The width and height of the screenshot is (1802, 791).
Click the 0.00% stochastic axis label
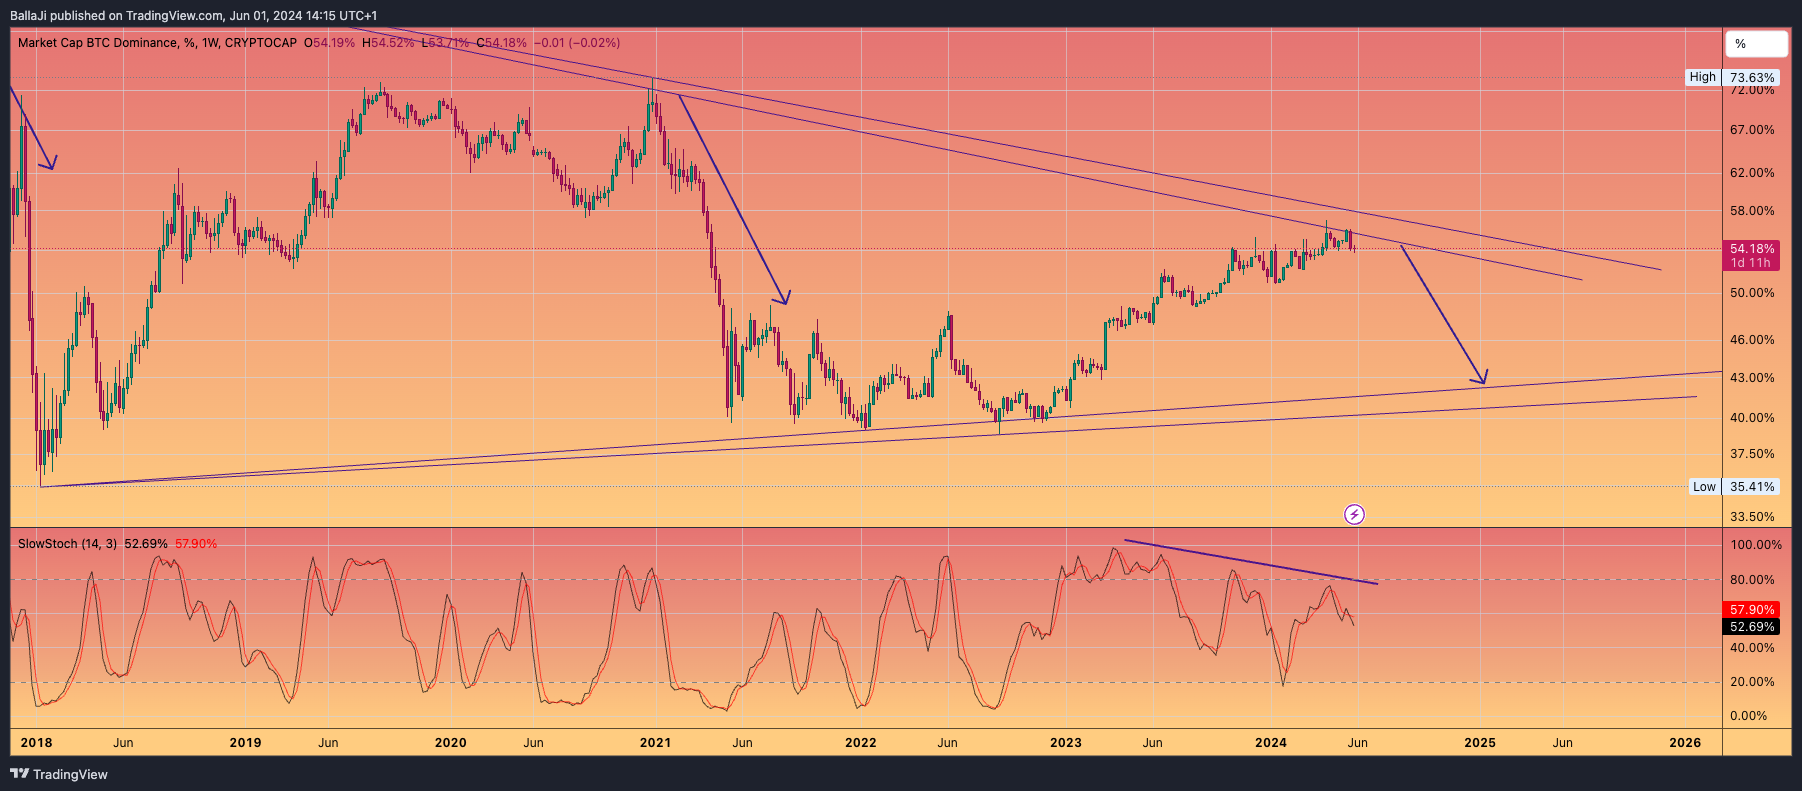[1749, 716]
